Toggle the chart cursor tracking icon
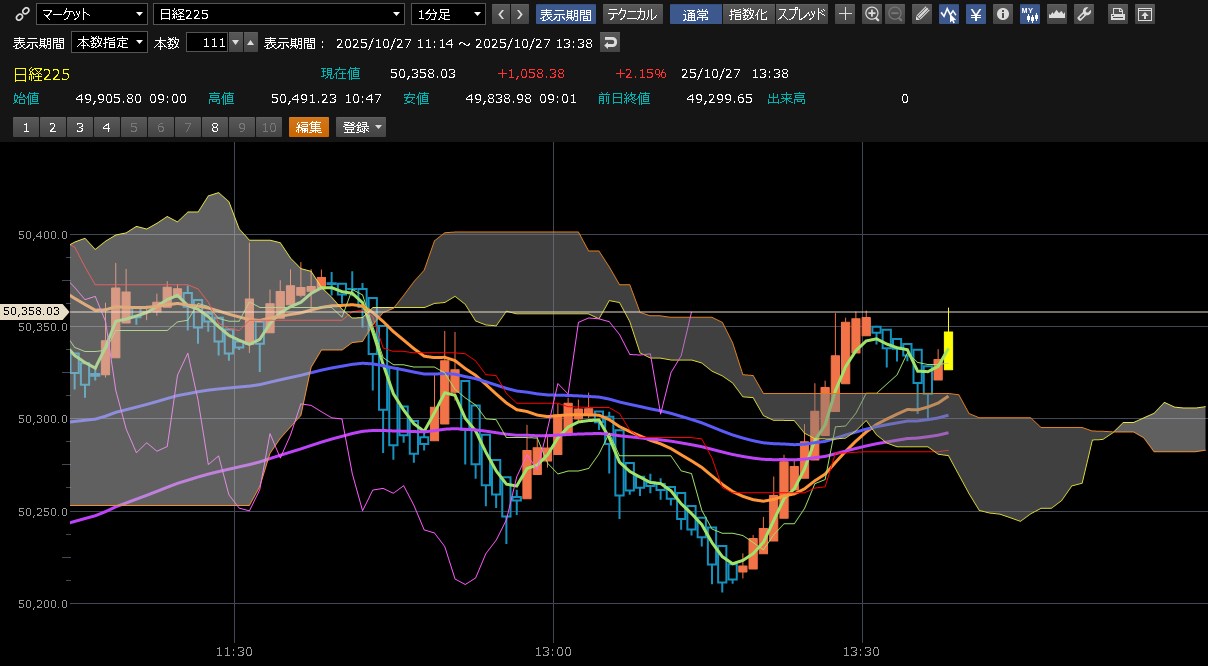 [x=949, y=14]
